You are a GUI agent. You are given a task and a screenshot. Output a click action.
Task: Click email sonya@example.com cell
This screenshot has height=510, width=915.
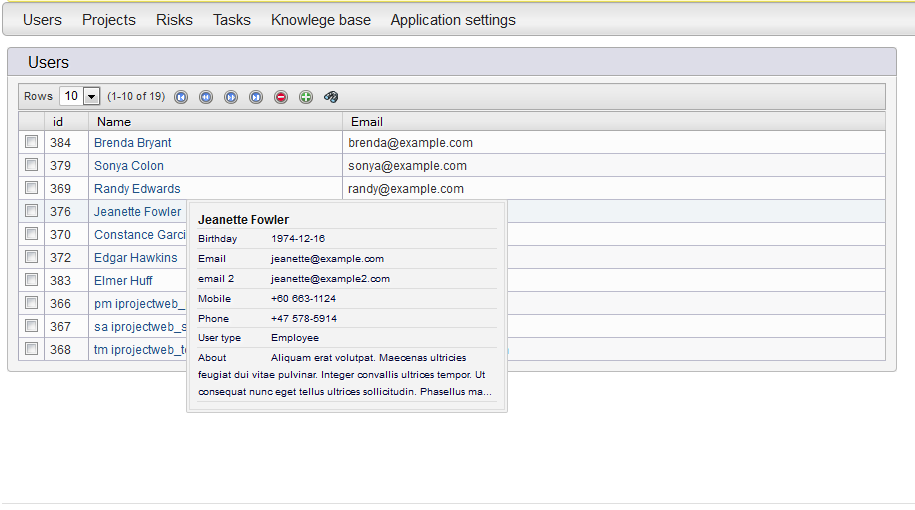[614, 166]
